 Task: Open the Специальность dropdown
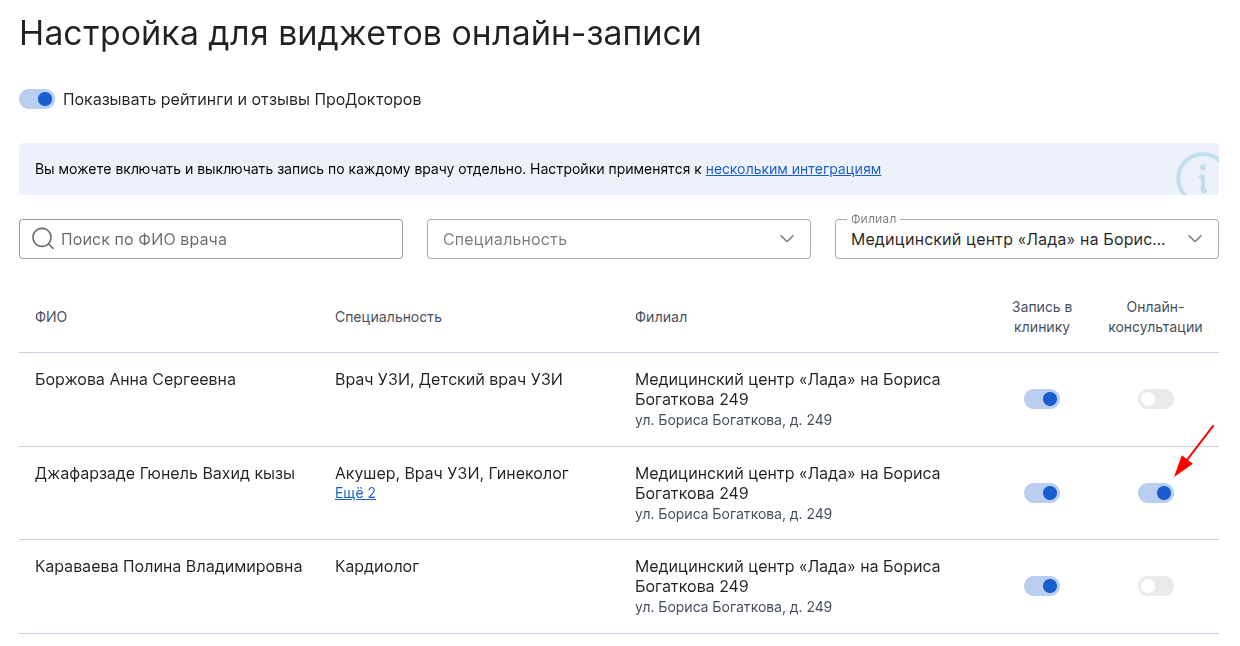[x=618, y=239]
